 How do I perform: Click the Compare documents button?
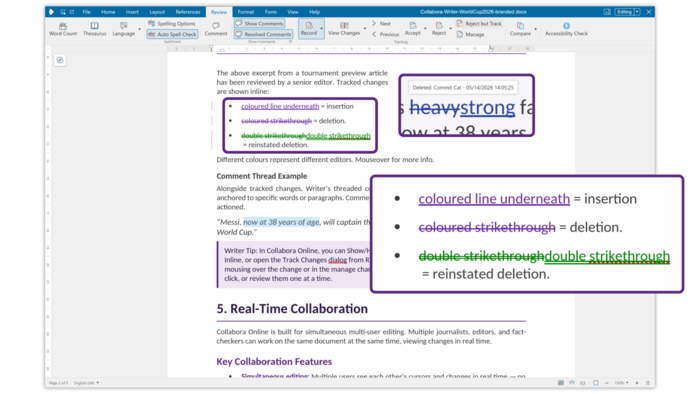click(520, 29)
